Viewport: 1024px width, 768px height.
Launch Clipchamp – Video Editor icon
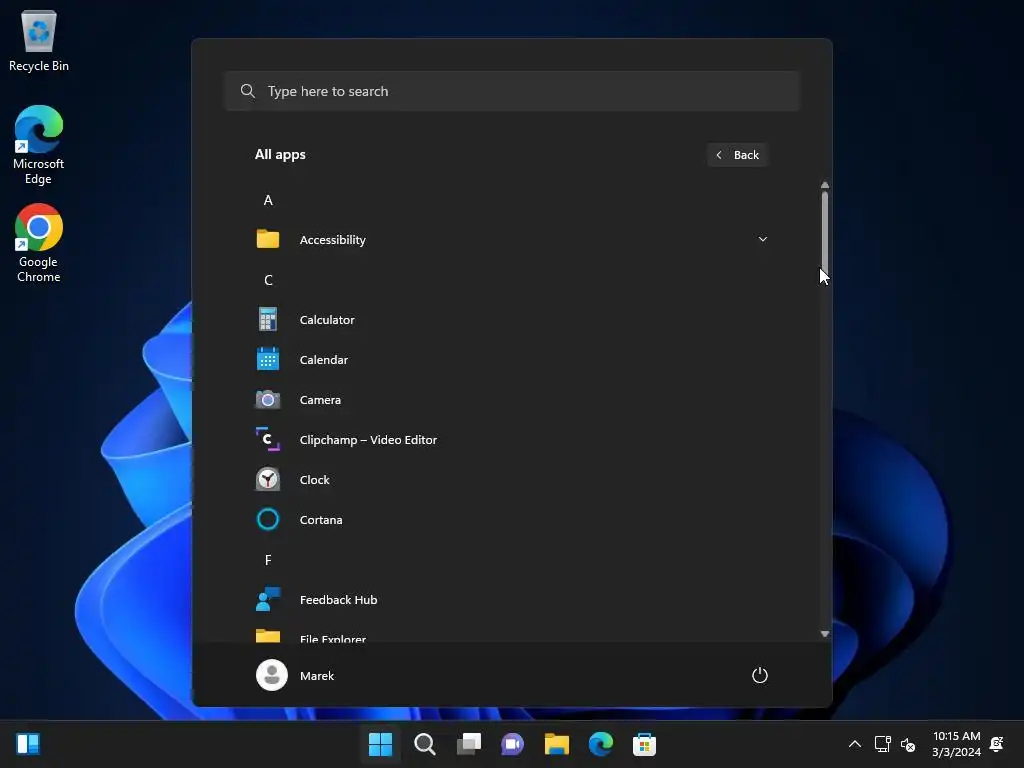point(268,440)
